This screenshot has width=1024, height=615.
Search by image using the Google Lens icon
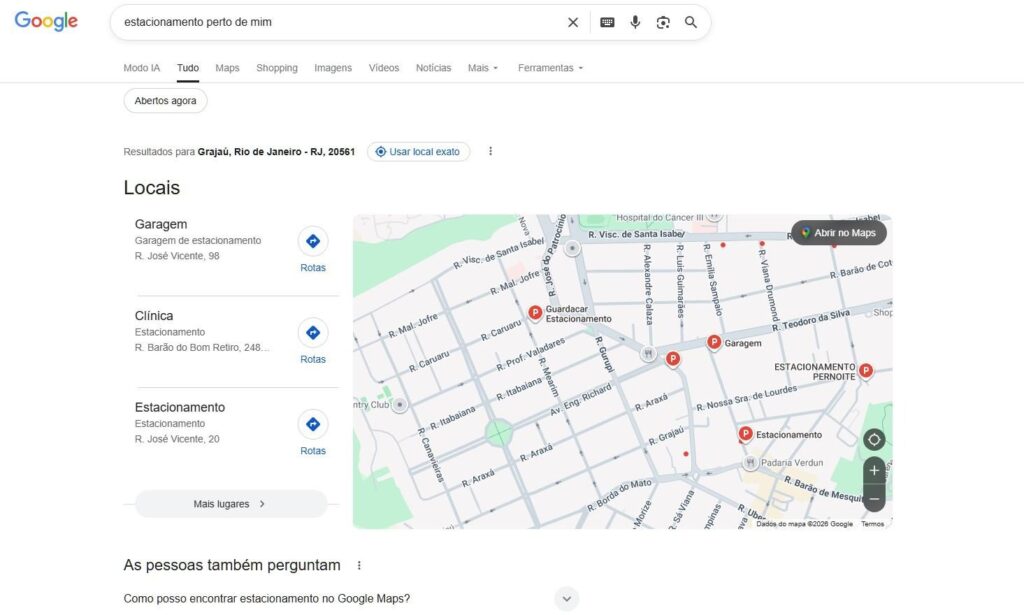coord(663,21)
